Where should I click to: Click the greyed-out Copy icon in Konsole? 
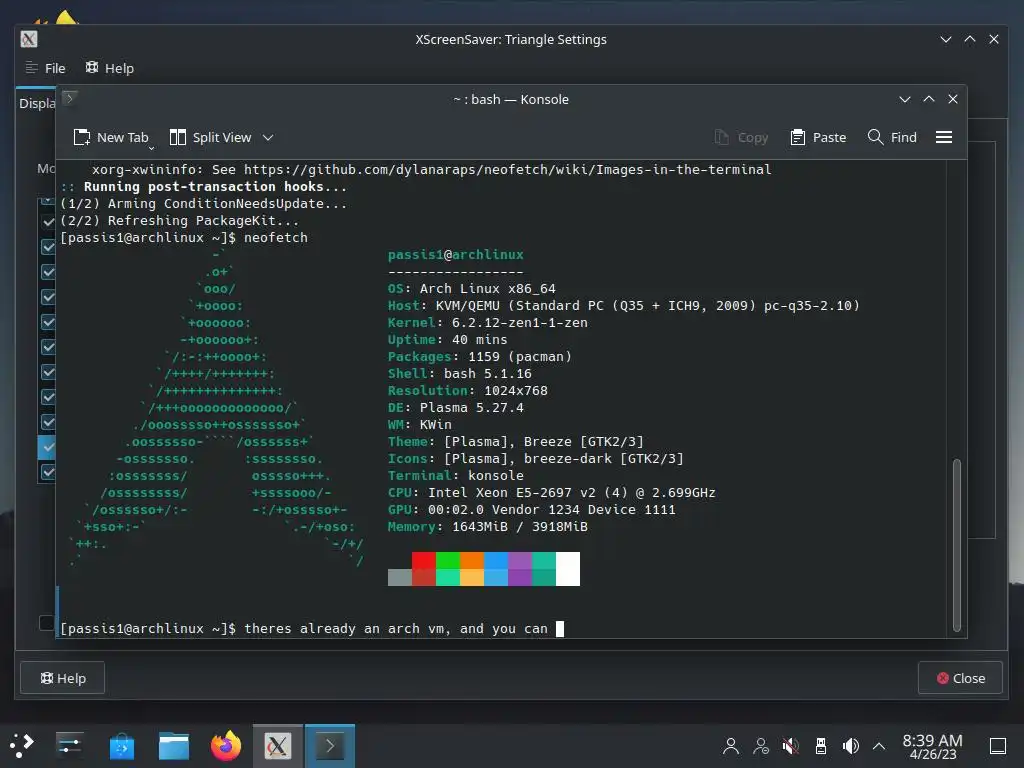click(x=722, y=137)
